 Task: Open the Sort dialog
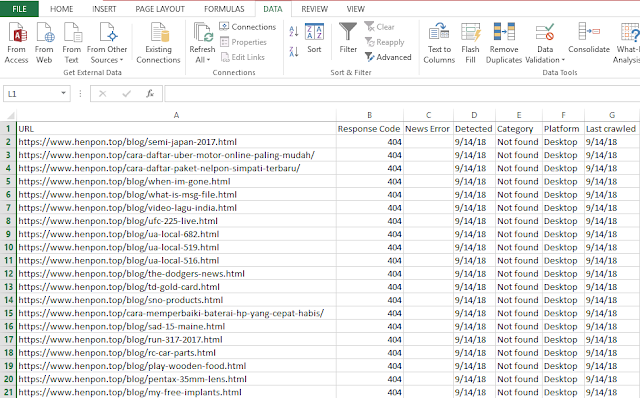click(314, 38)
